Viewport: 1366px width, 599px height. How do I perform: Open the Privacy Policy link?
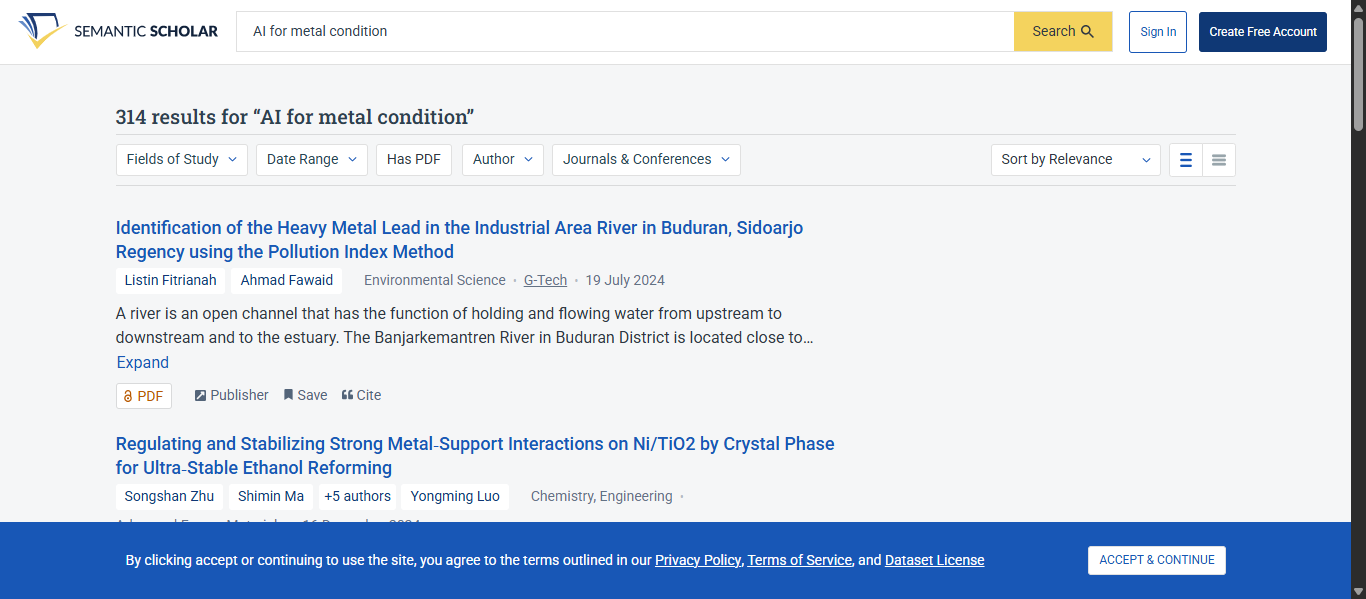pyautogui.click(x=698, y=560)
